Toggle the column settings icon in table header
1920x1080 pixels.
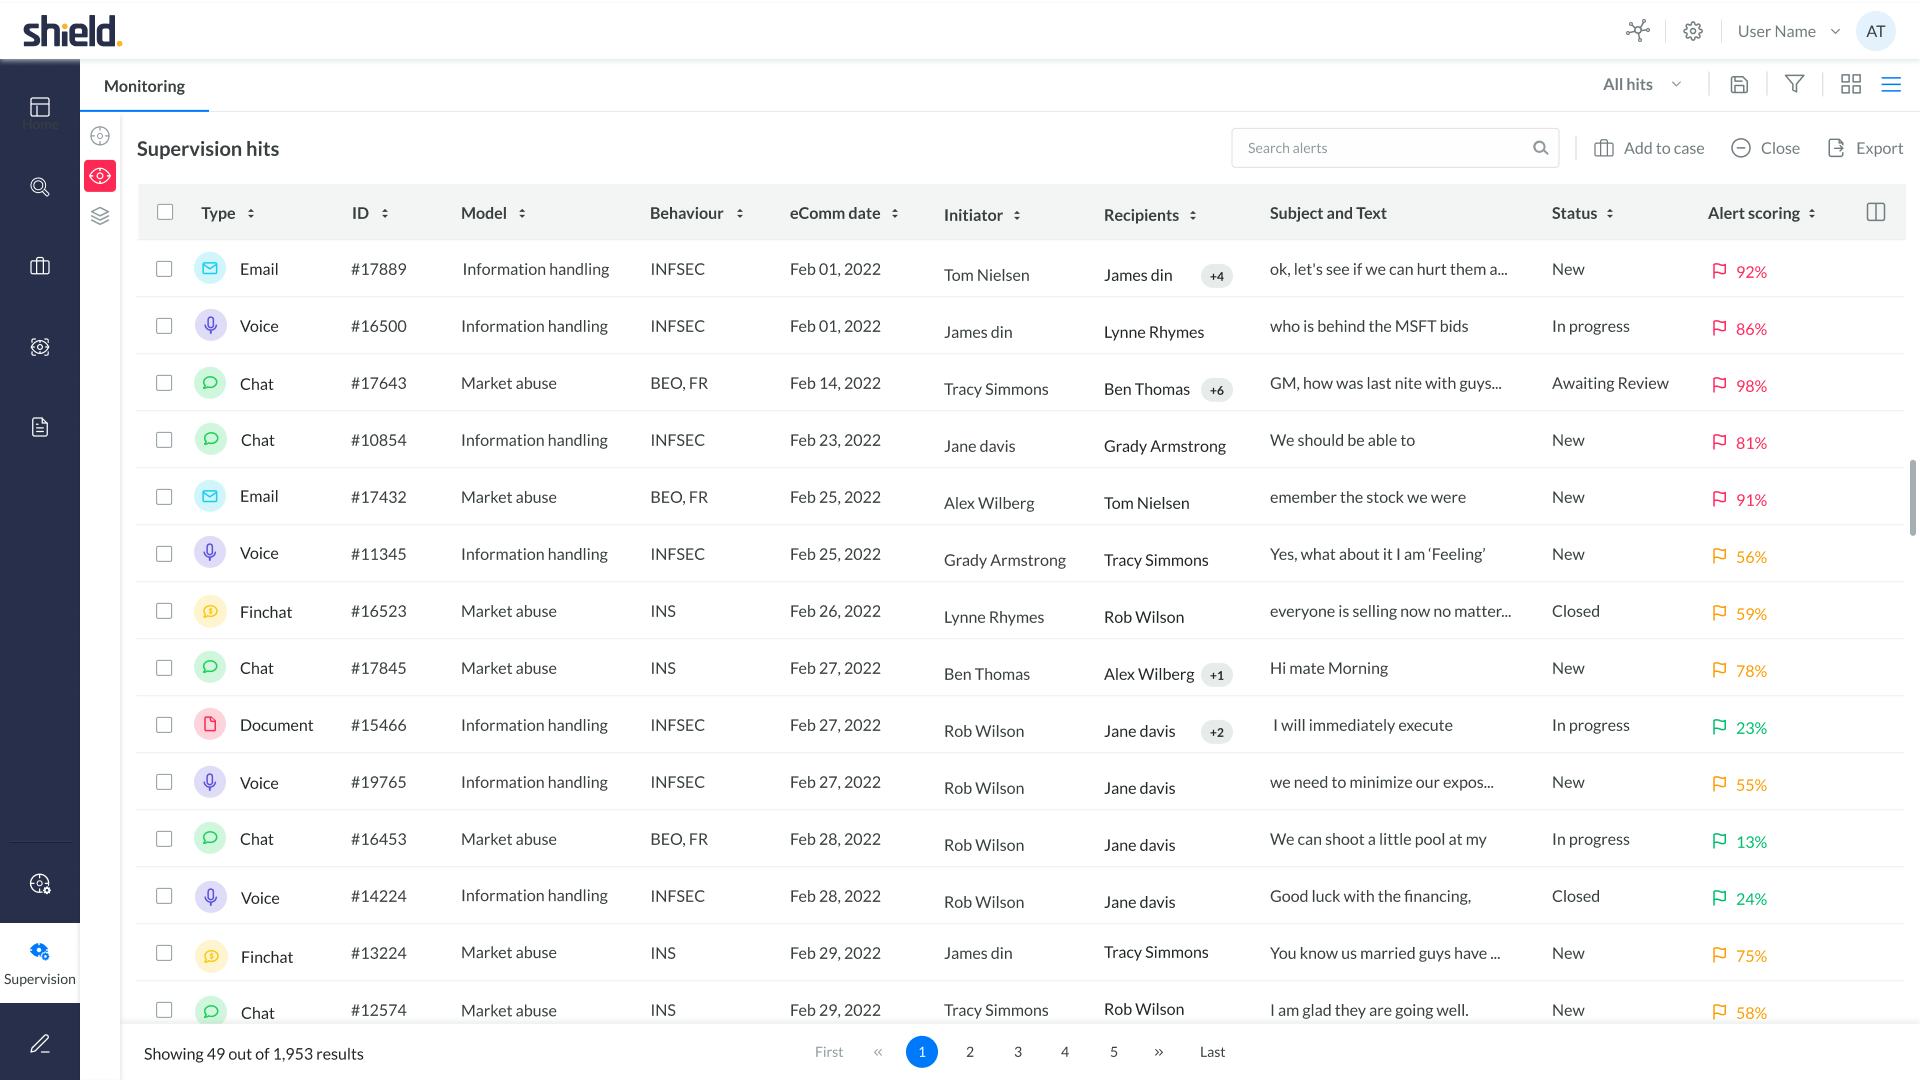[x=1876, y=212]
